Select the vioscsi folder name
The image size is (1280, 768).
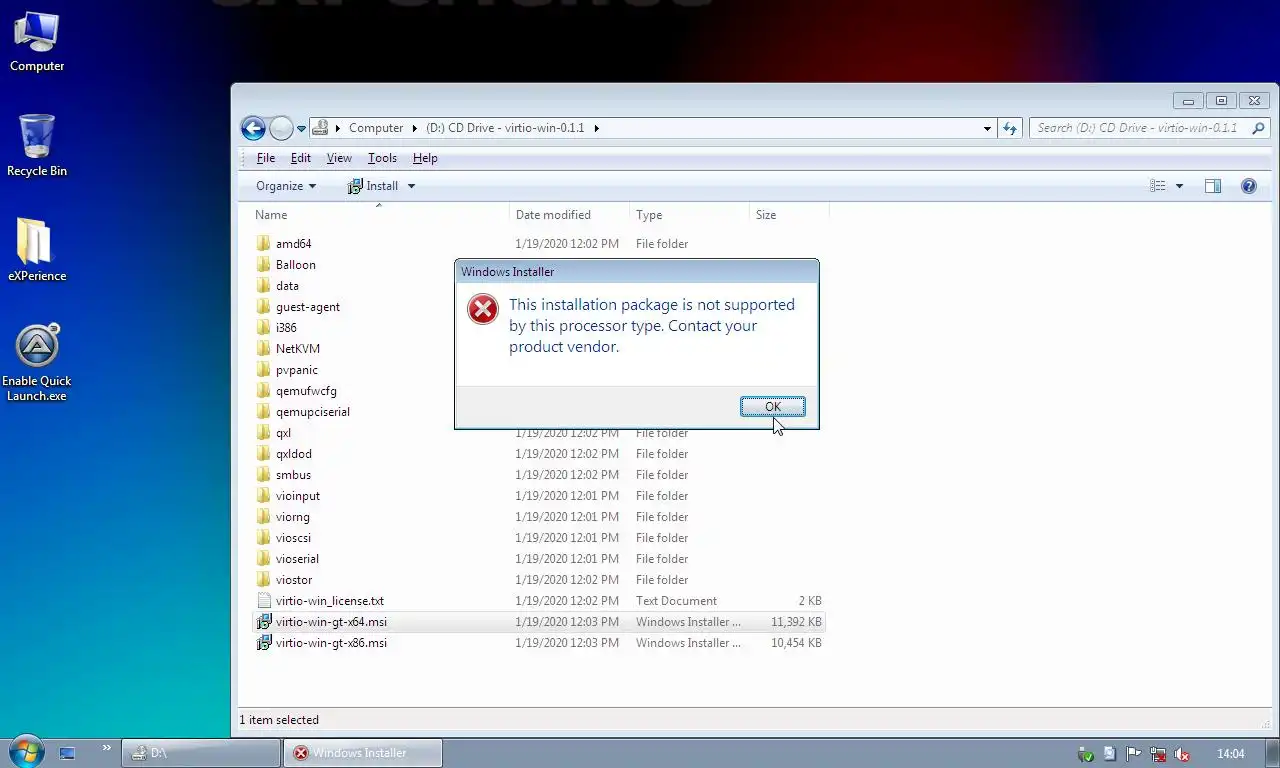click(x=293, y=538)
